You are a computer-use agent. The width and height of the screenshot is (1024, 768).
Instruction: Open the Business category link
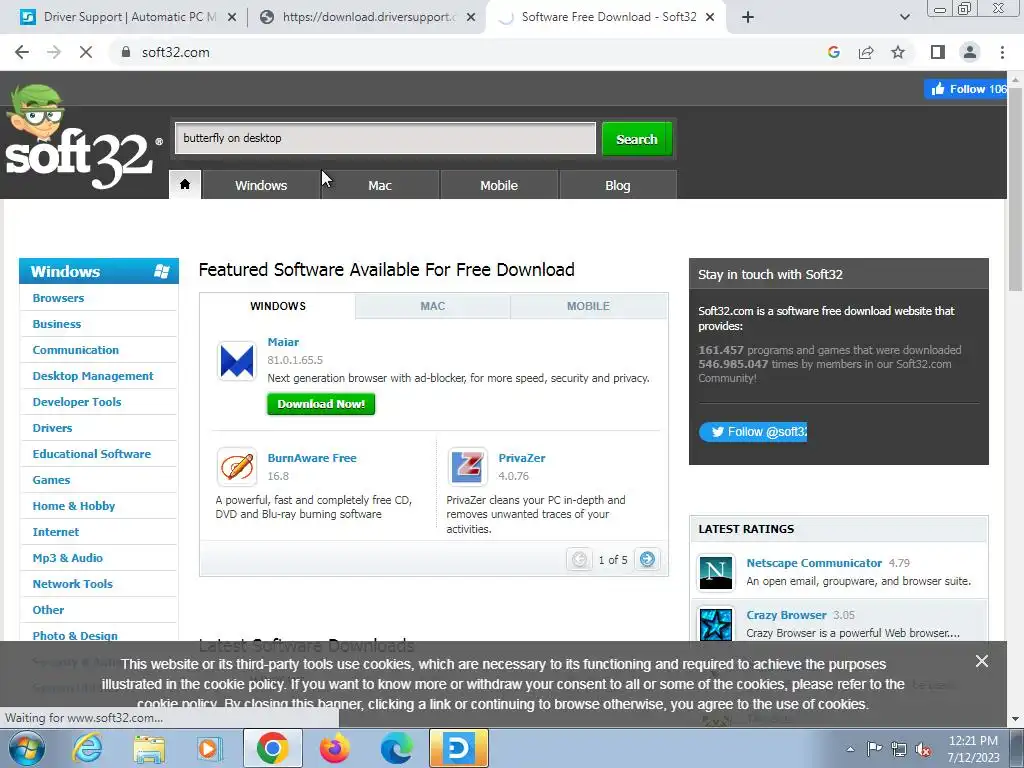click(57, 324)
